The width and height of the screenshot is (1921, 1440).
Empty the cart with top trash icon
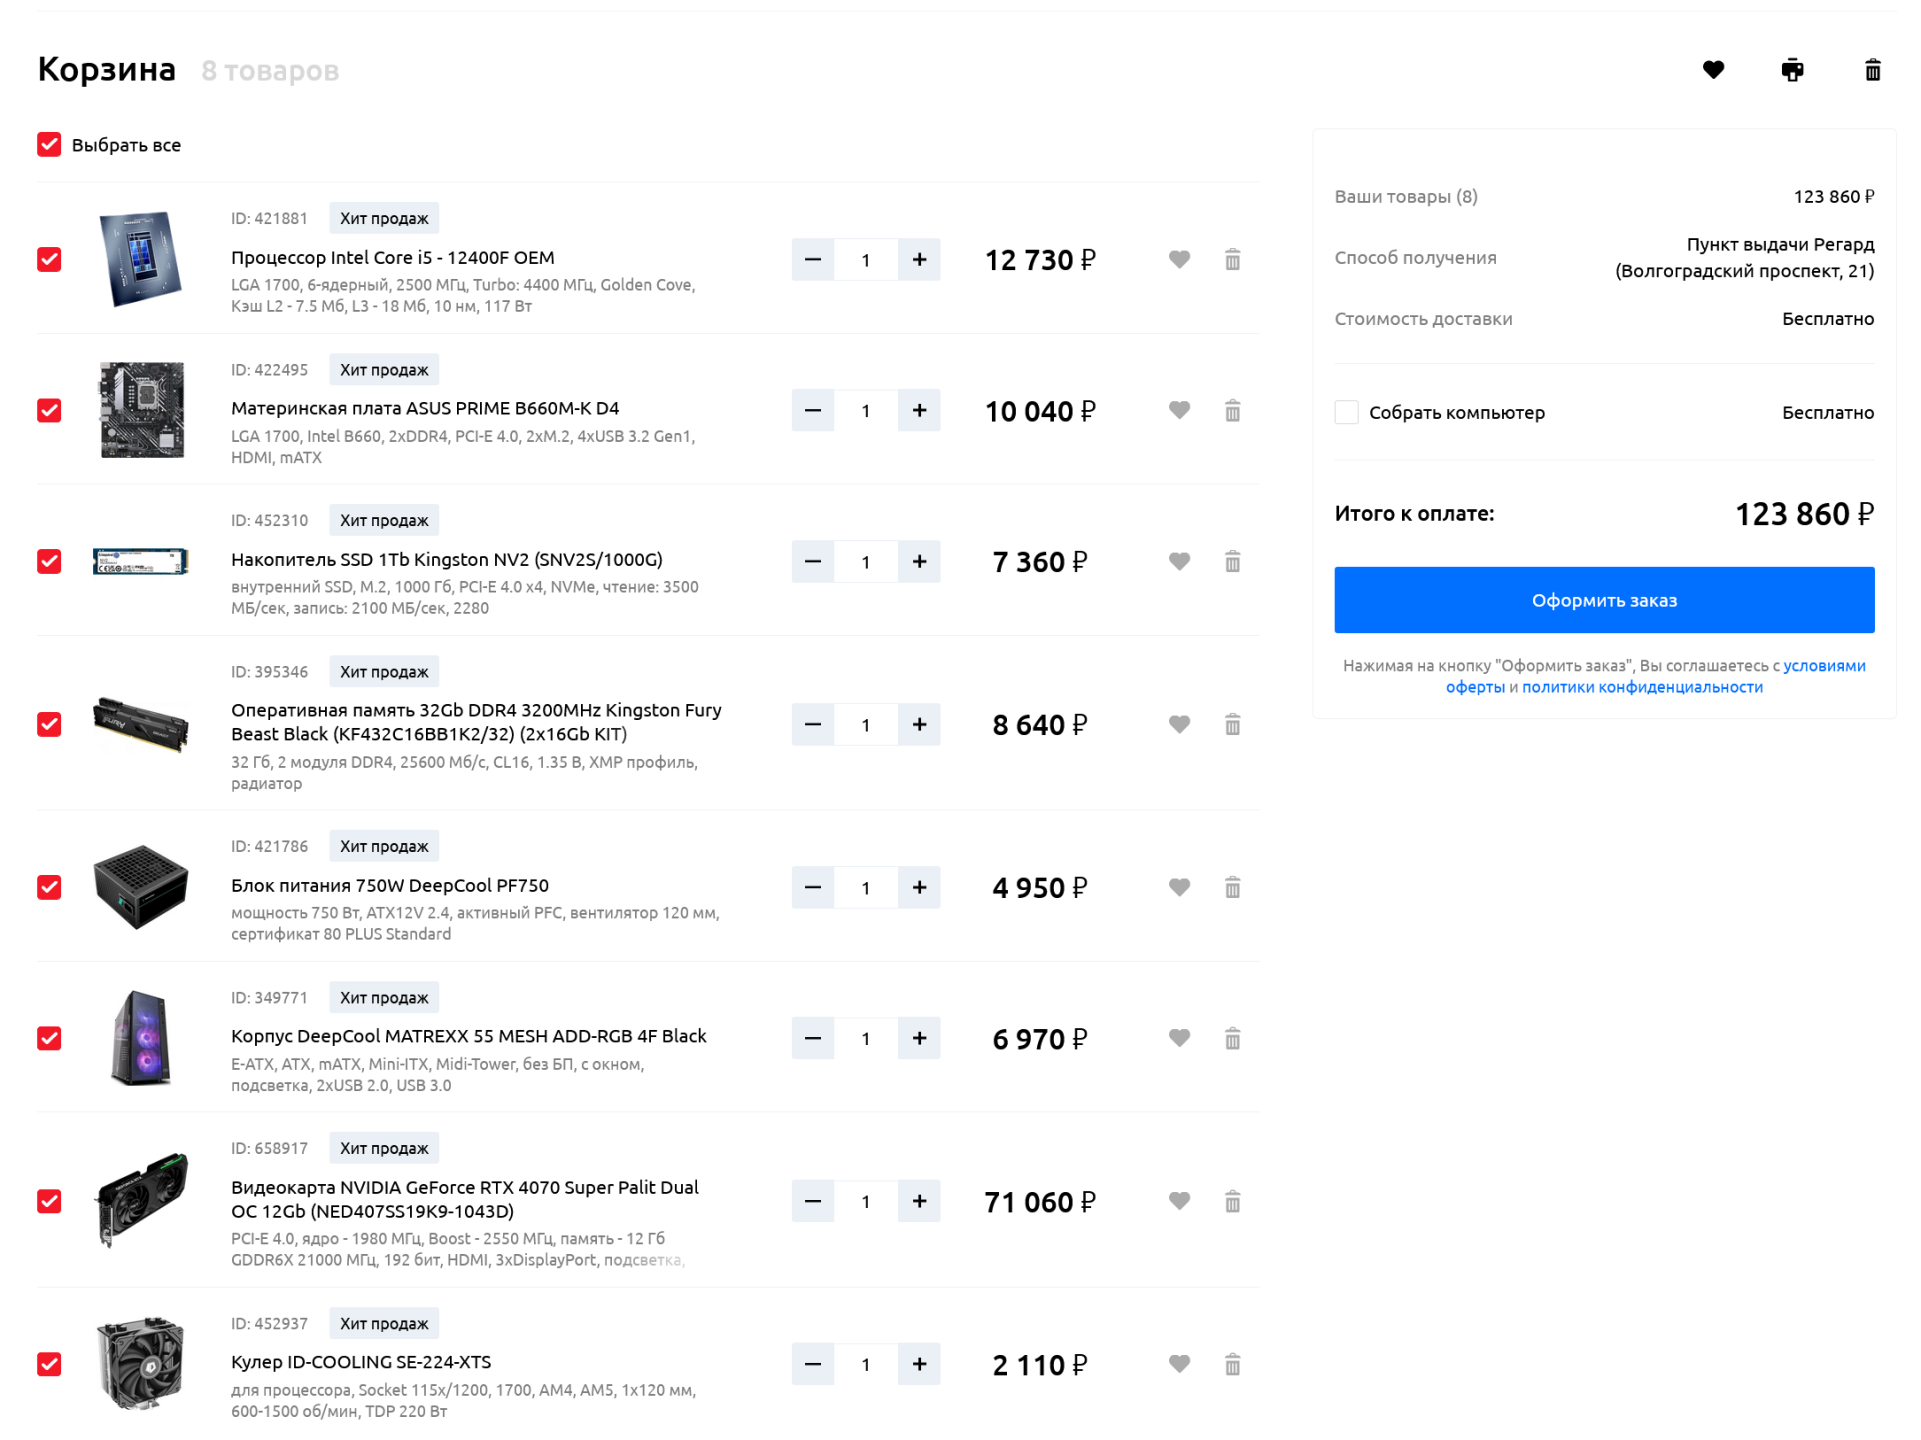pyautogui.click(x=1872, y=70)
